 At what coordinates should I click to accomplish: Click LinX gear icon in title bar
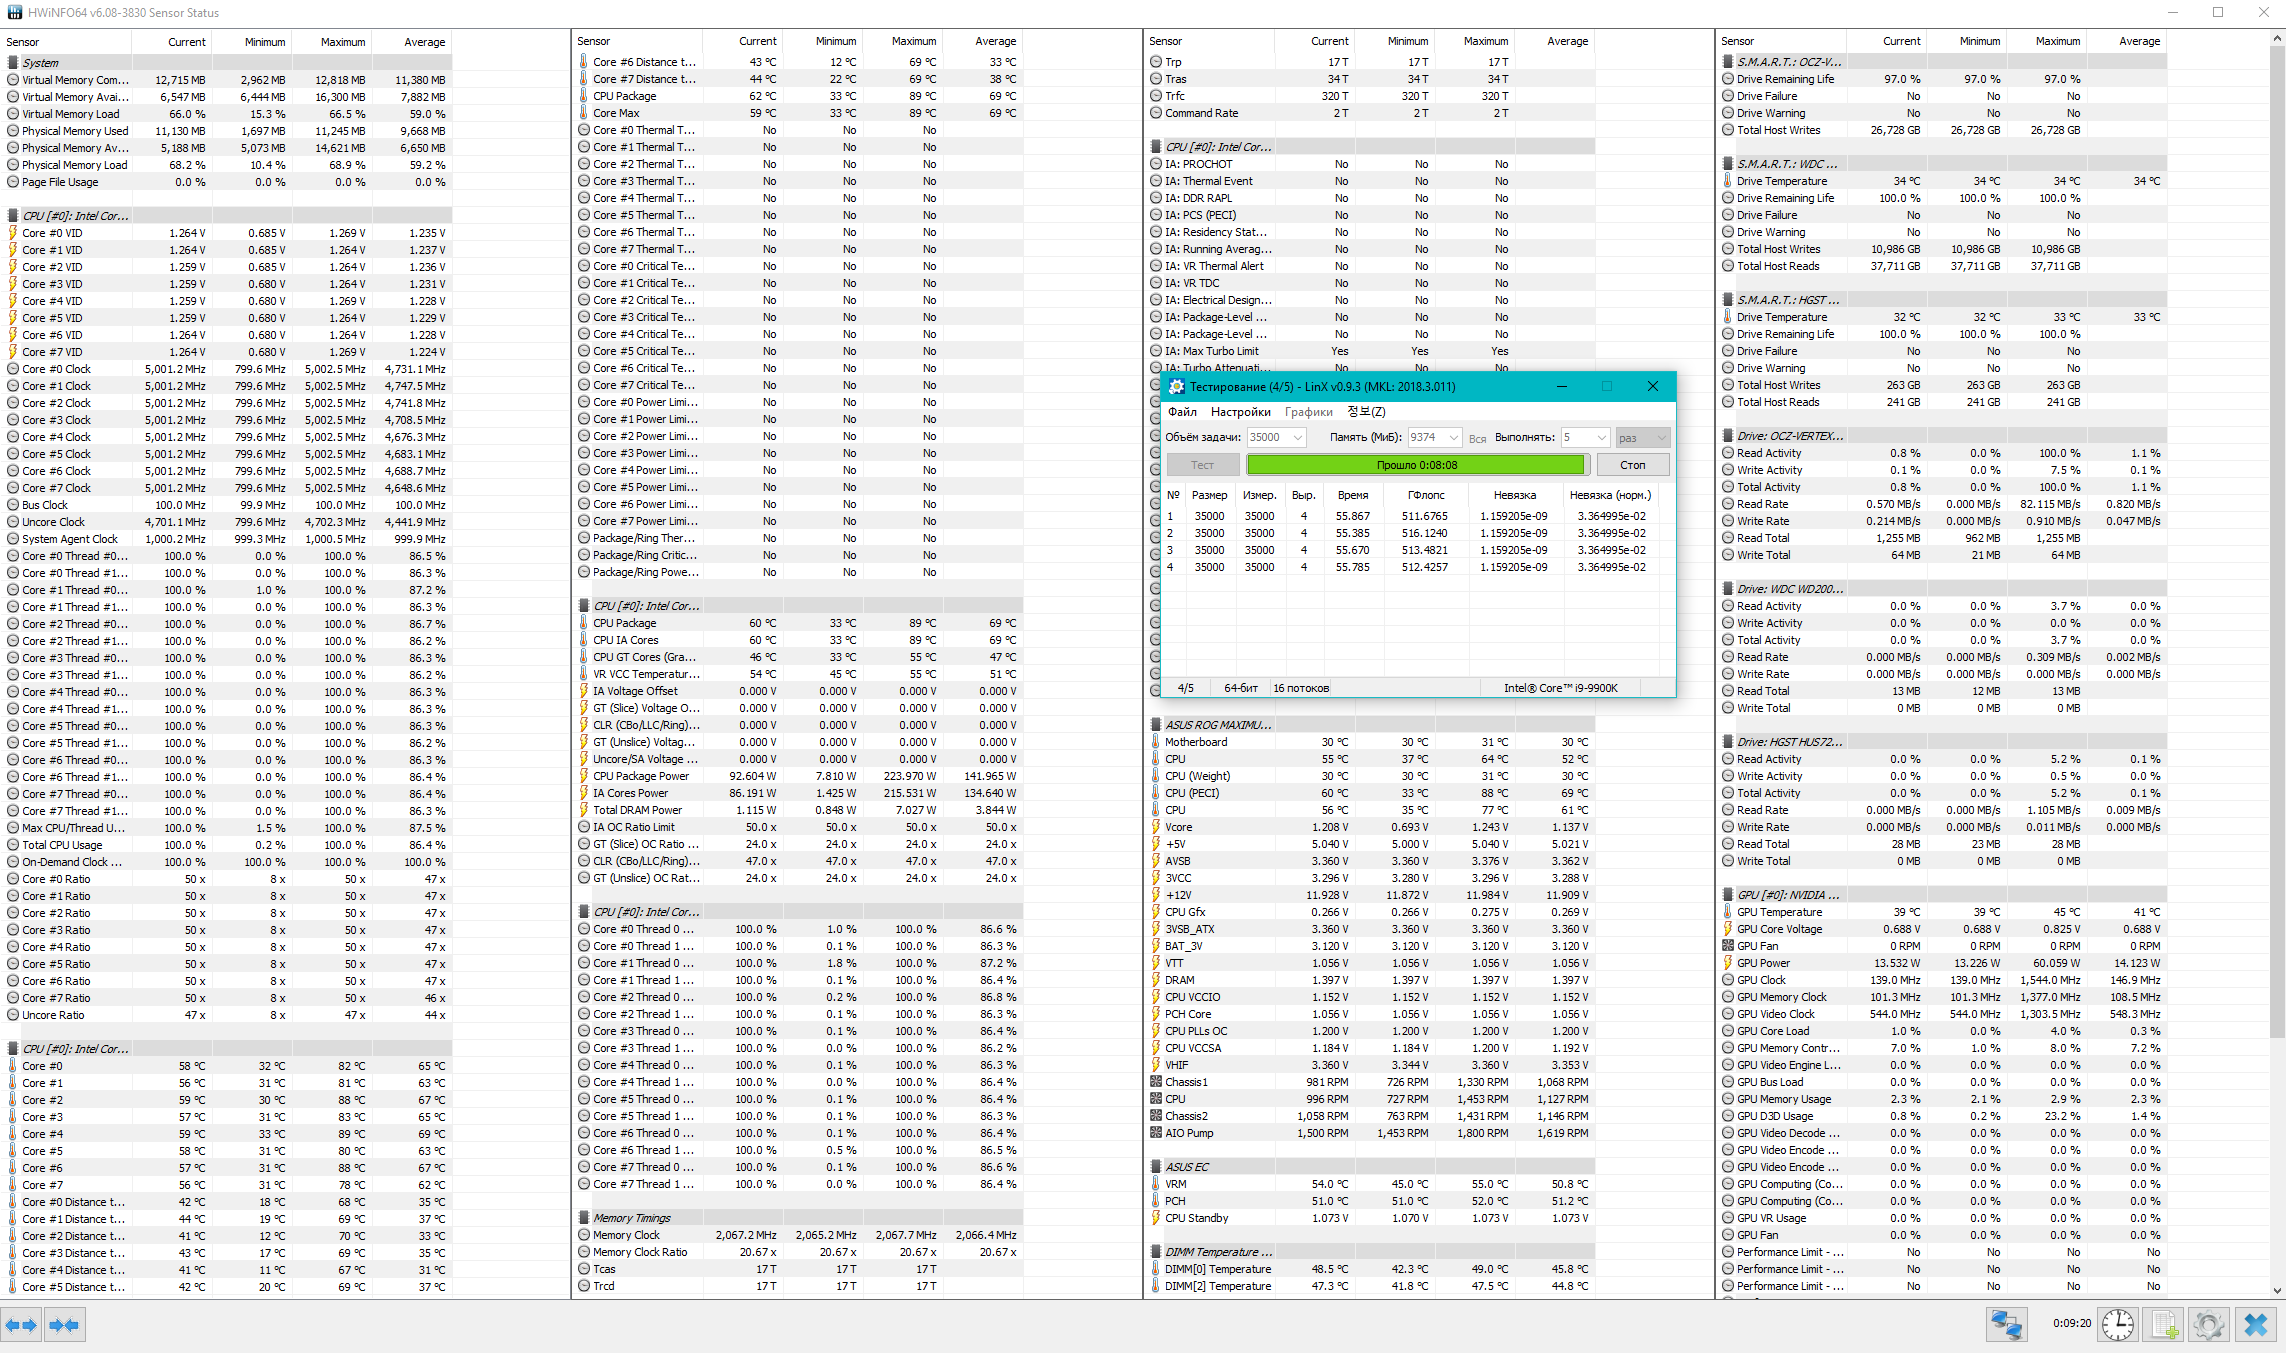[x=1177, y=387]
